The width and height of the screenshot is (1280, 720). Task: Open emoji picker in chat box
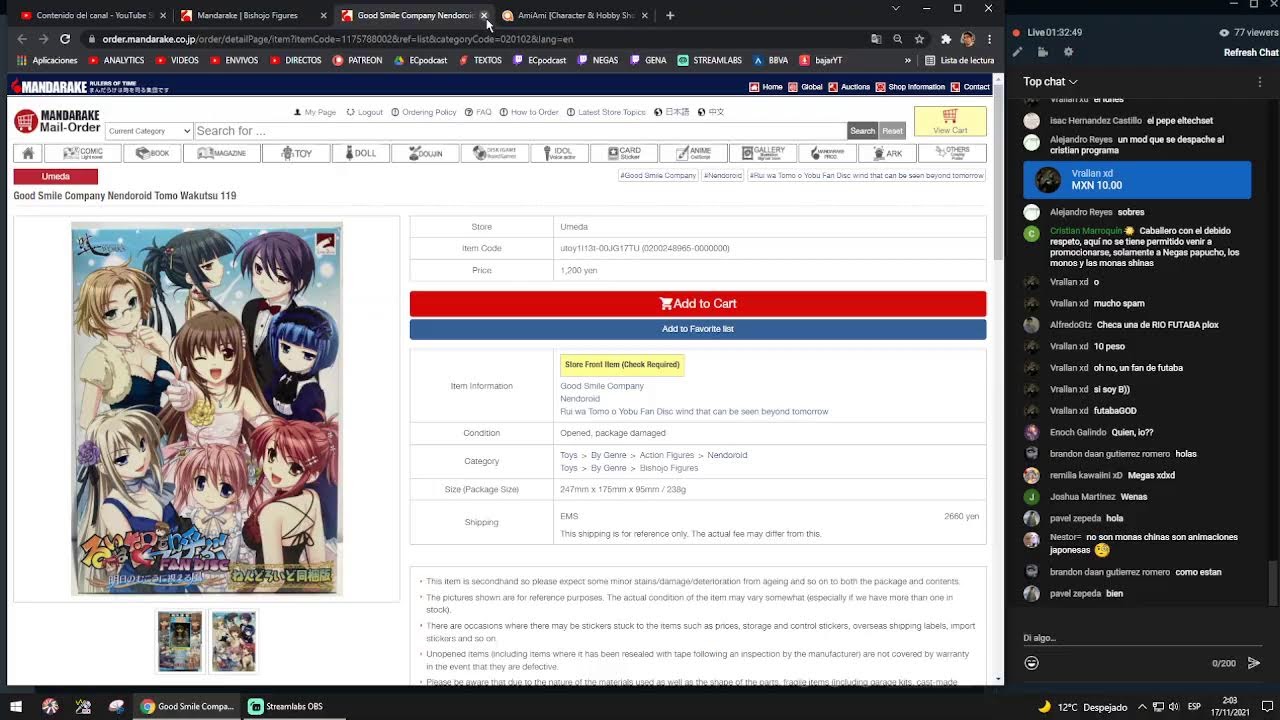click(1032, 663)
